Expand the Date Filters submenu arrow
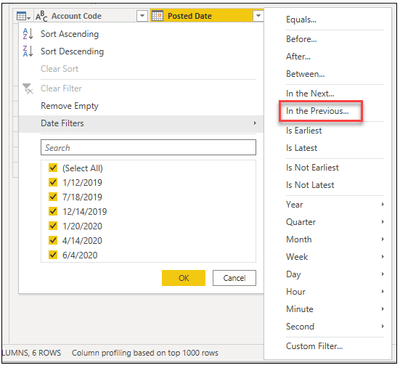The image size is (400, 365). click(255, 123)
